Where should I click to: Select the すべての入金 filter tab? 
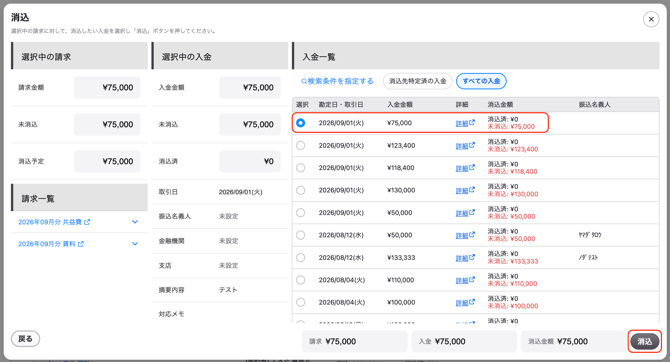[481, 81]
